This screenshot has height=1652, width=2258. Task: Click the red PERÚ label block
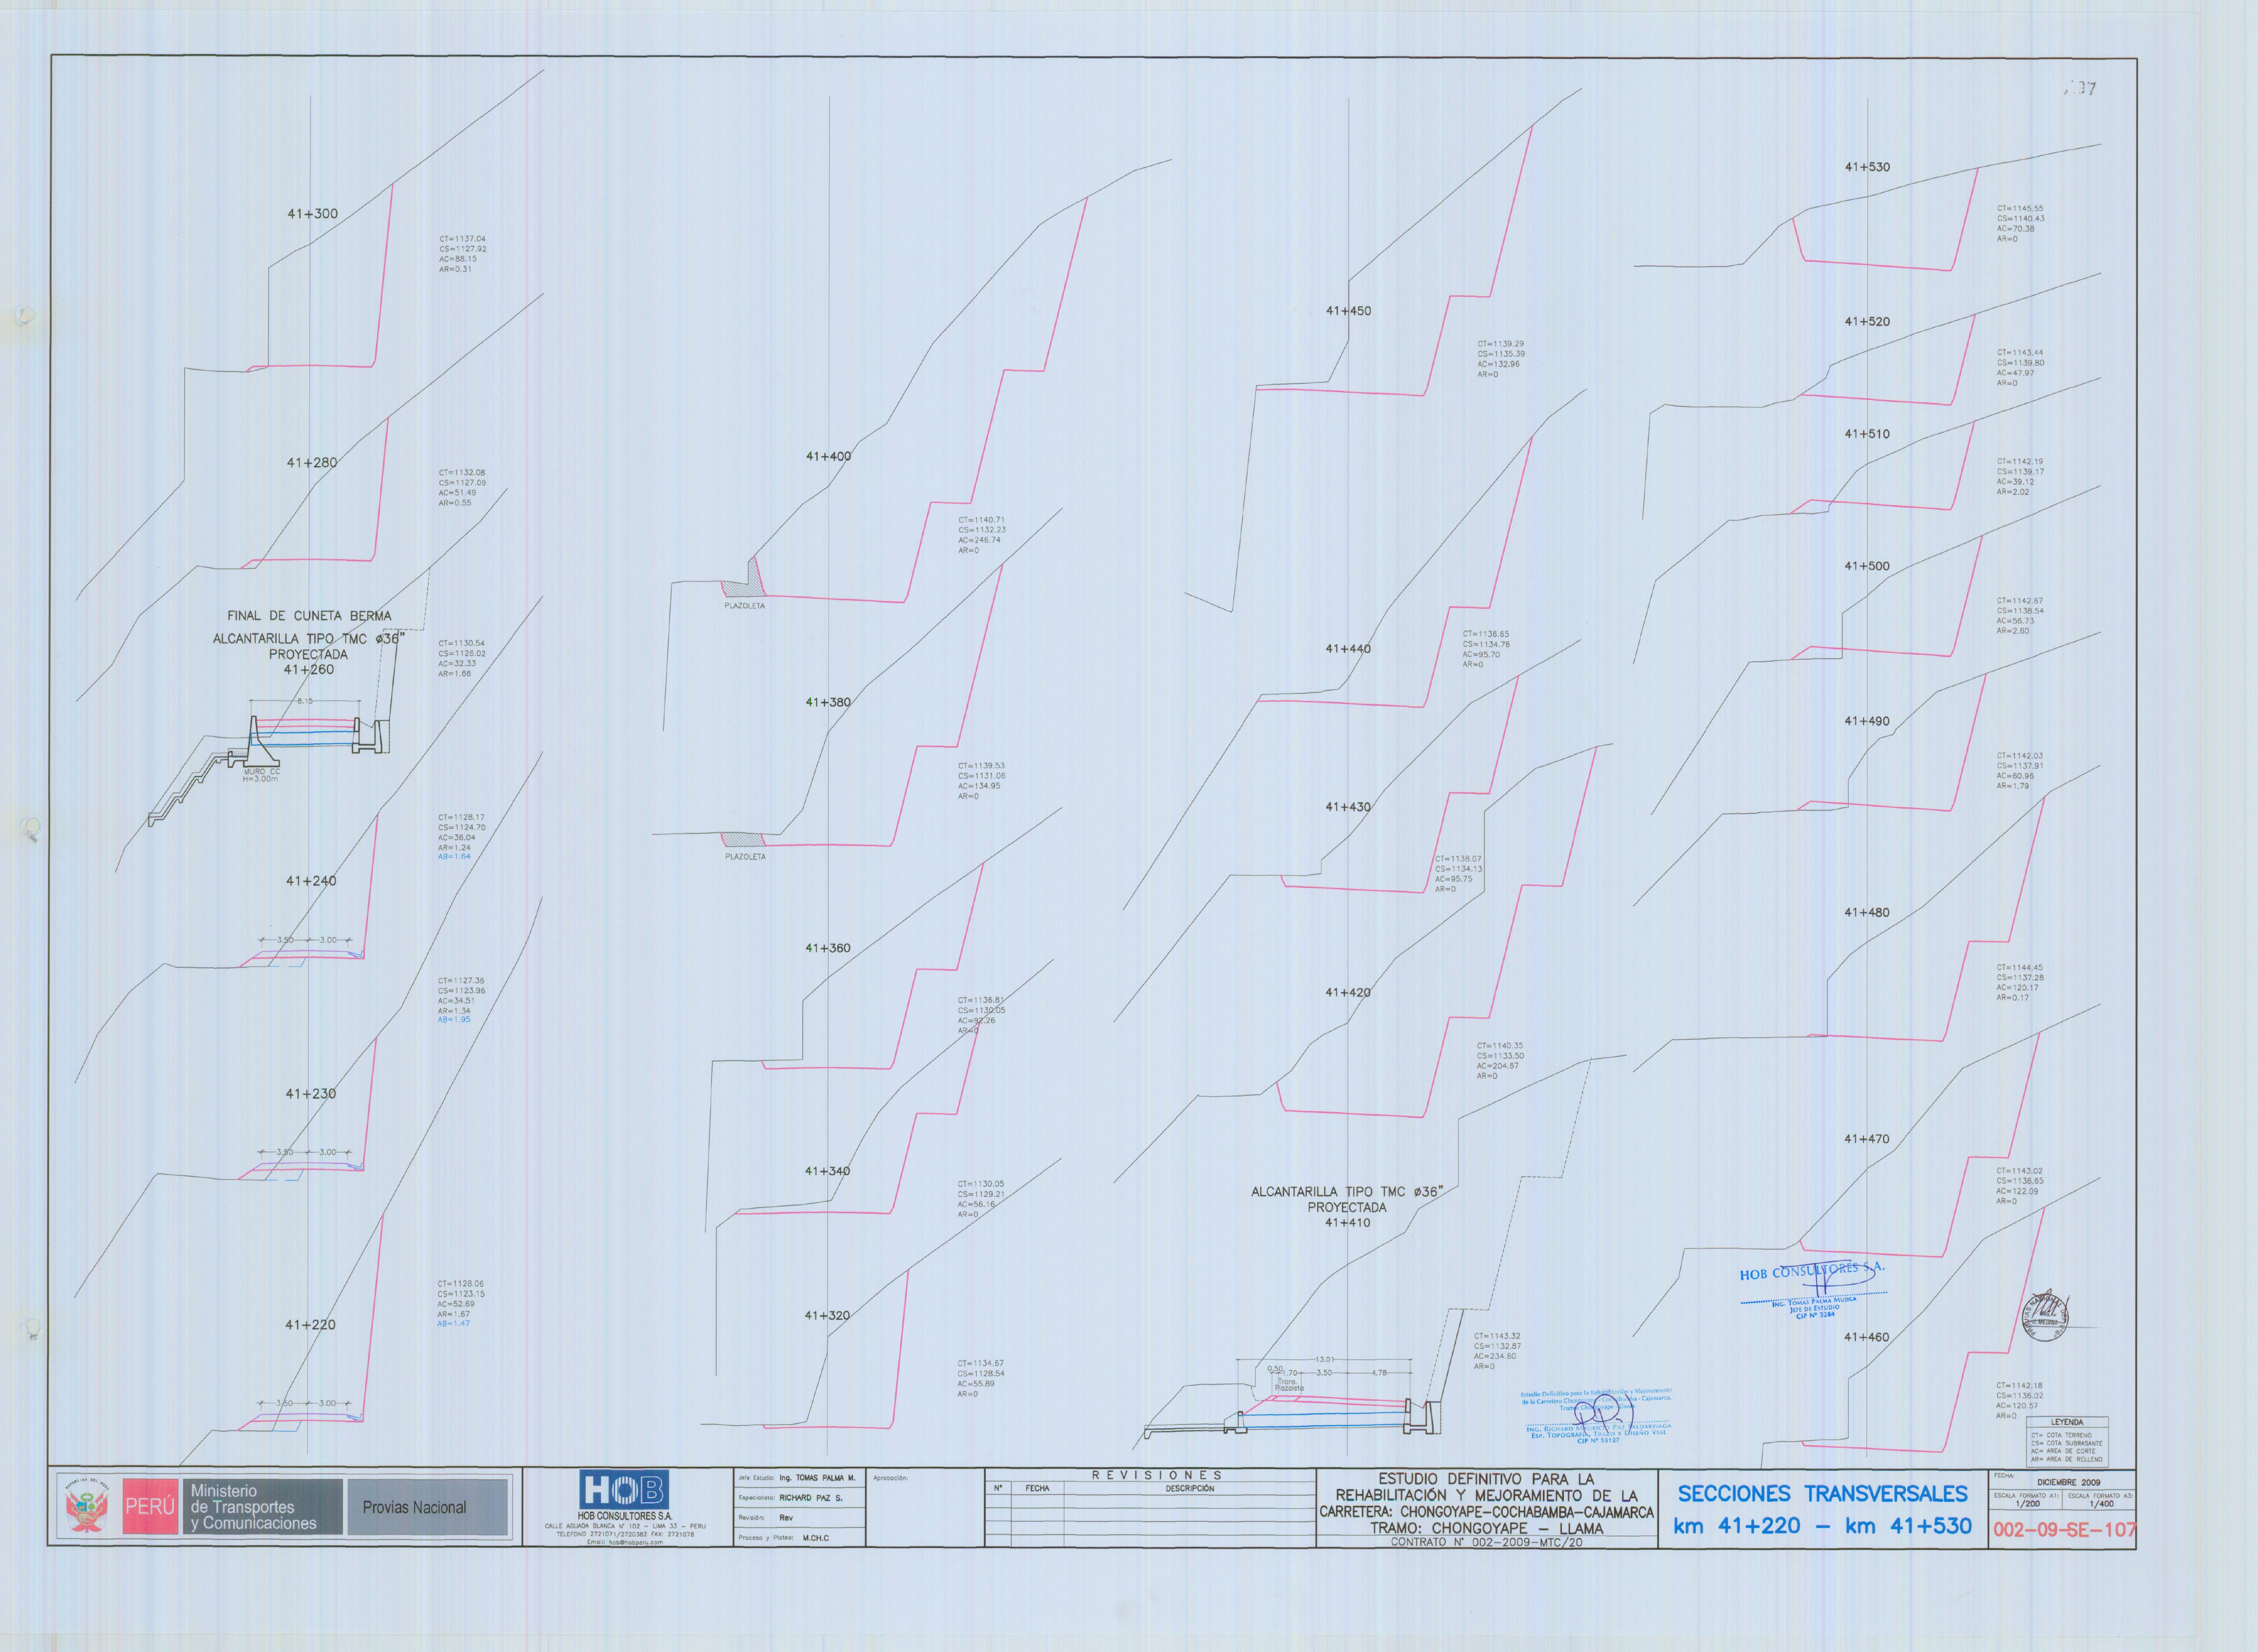tap(150, 1507)
